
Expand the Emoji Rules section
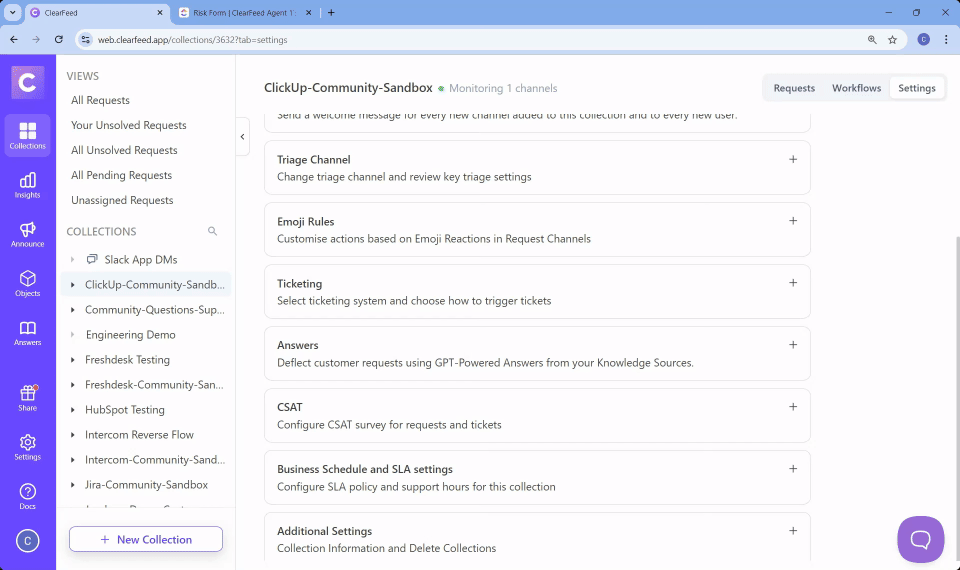[793, 221]
